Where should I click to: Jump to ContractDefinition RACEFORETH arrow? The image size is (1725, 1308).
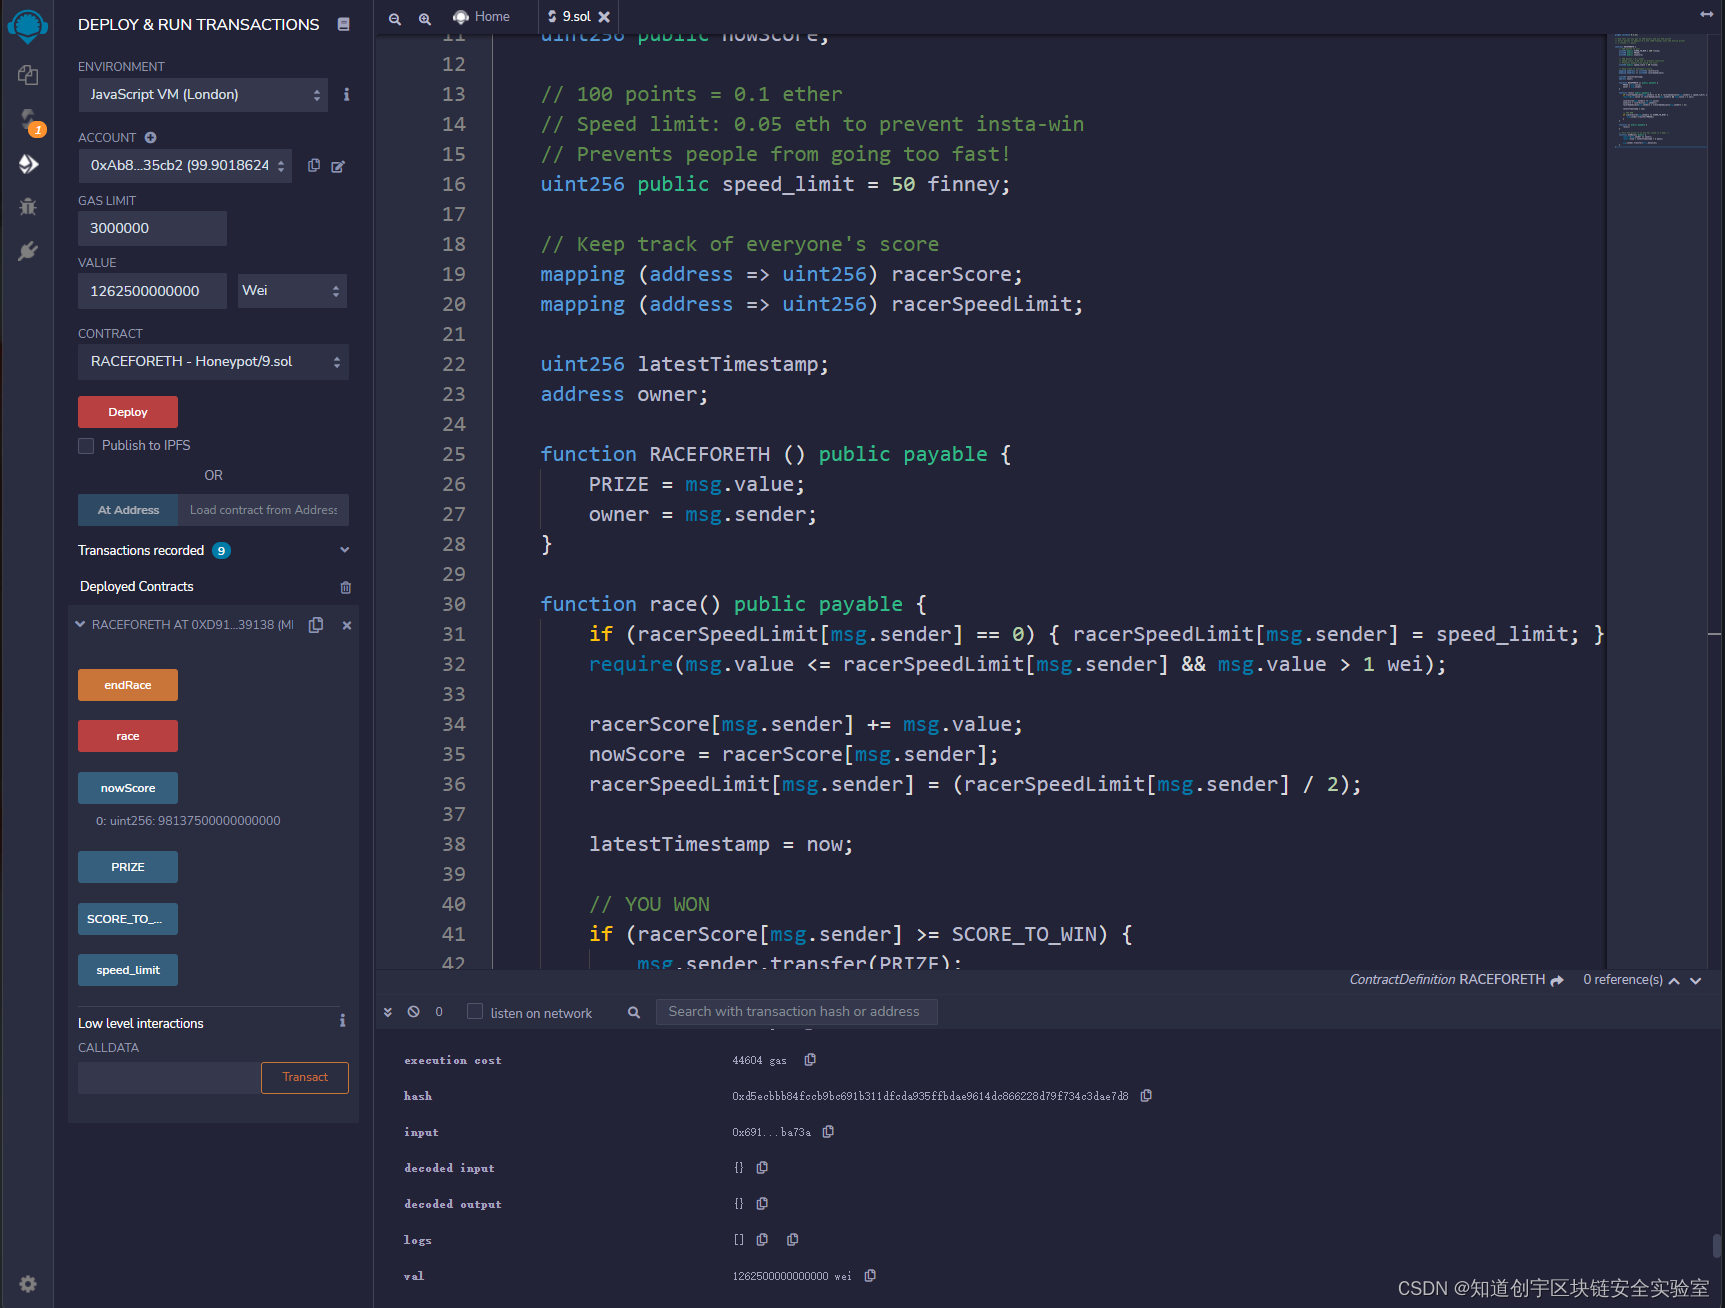coord(1557,980)
